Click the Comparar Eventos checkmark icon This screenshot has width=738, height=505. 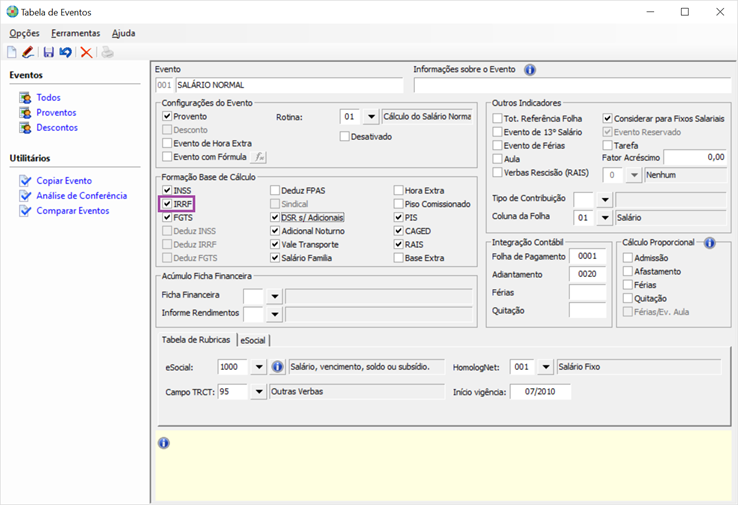point(25,211)
